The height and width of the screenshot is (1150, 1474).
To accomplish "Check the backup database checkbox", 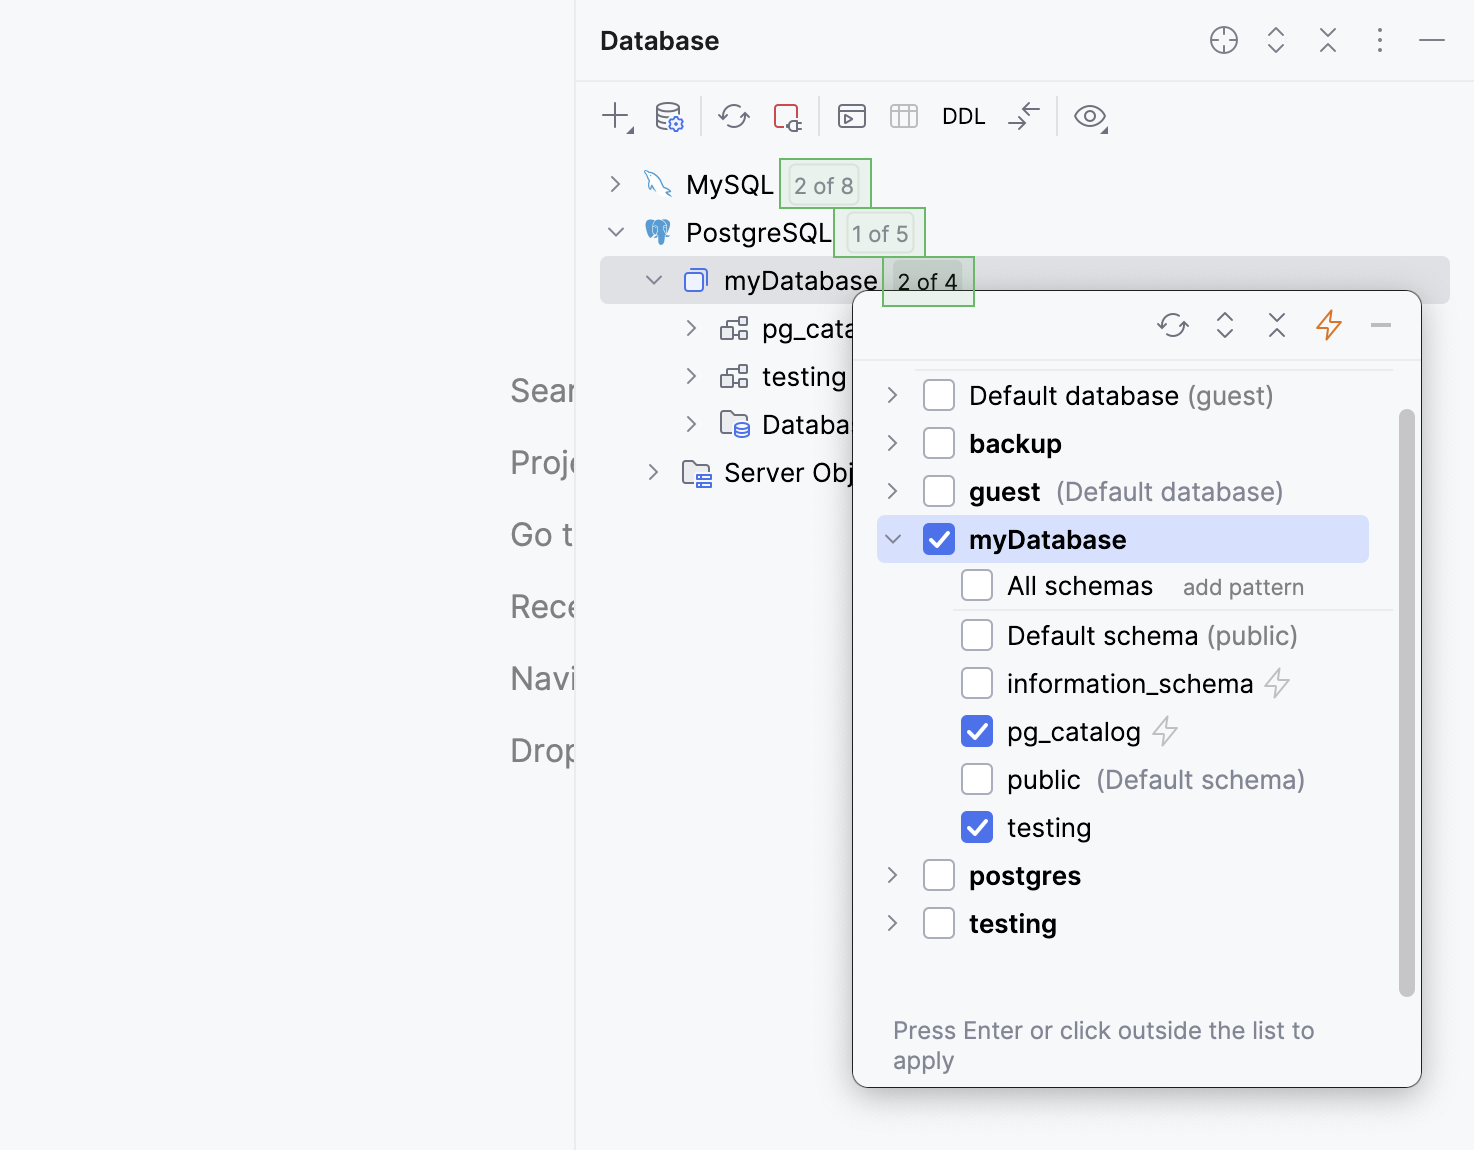I will pos(939,442).
